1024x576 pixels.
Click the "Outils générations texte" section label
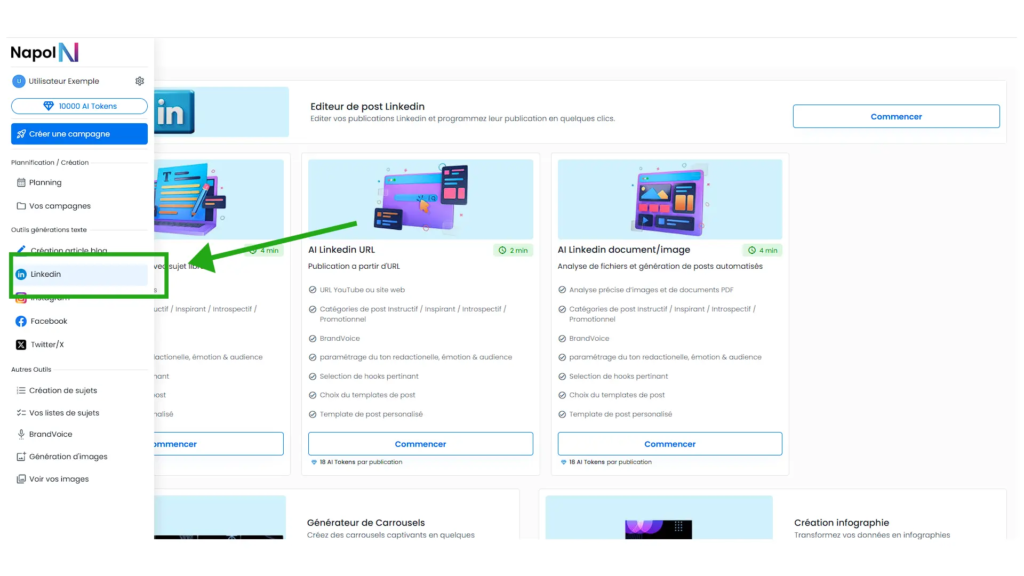[49, 230]
